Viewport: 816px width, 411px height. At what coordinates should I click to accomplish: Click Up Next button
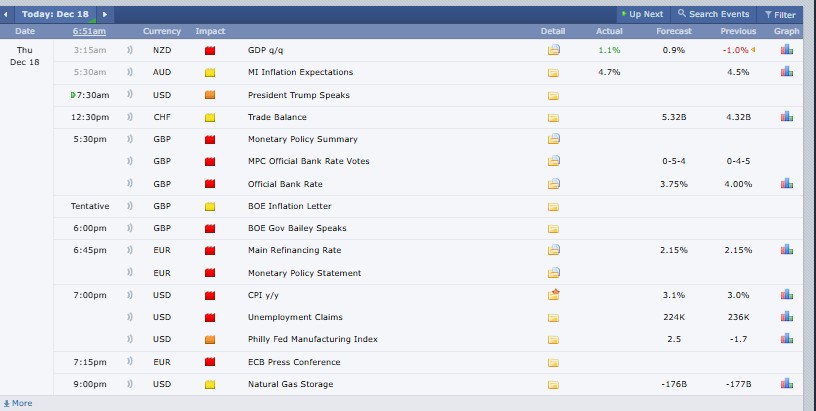642,15
